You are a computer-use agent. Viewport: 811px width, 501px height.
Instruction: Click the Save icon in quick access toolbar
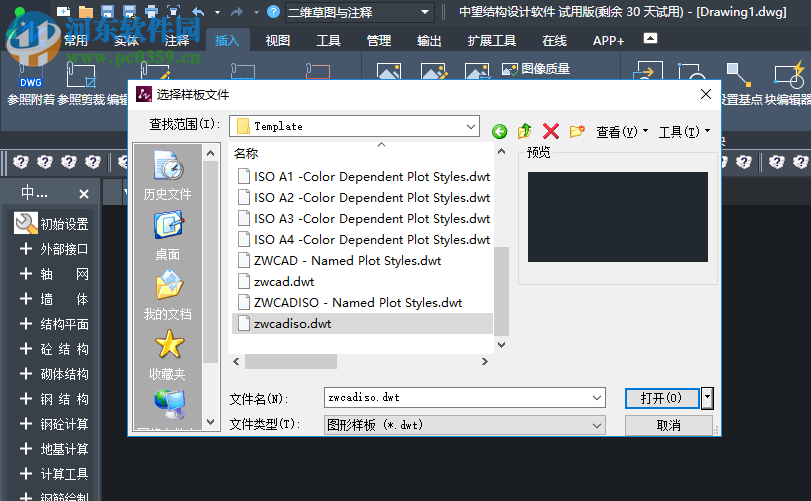coord(108,12)
